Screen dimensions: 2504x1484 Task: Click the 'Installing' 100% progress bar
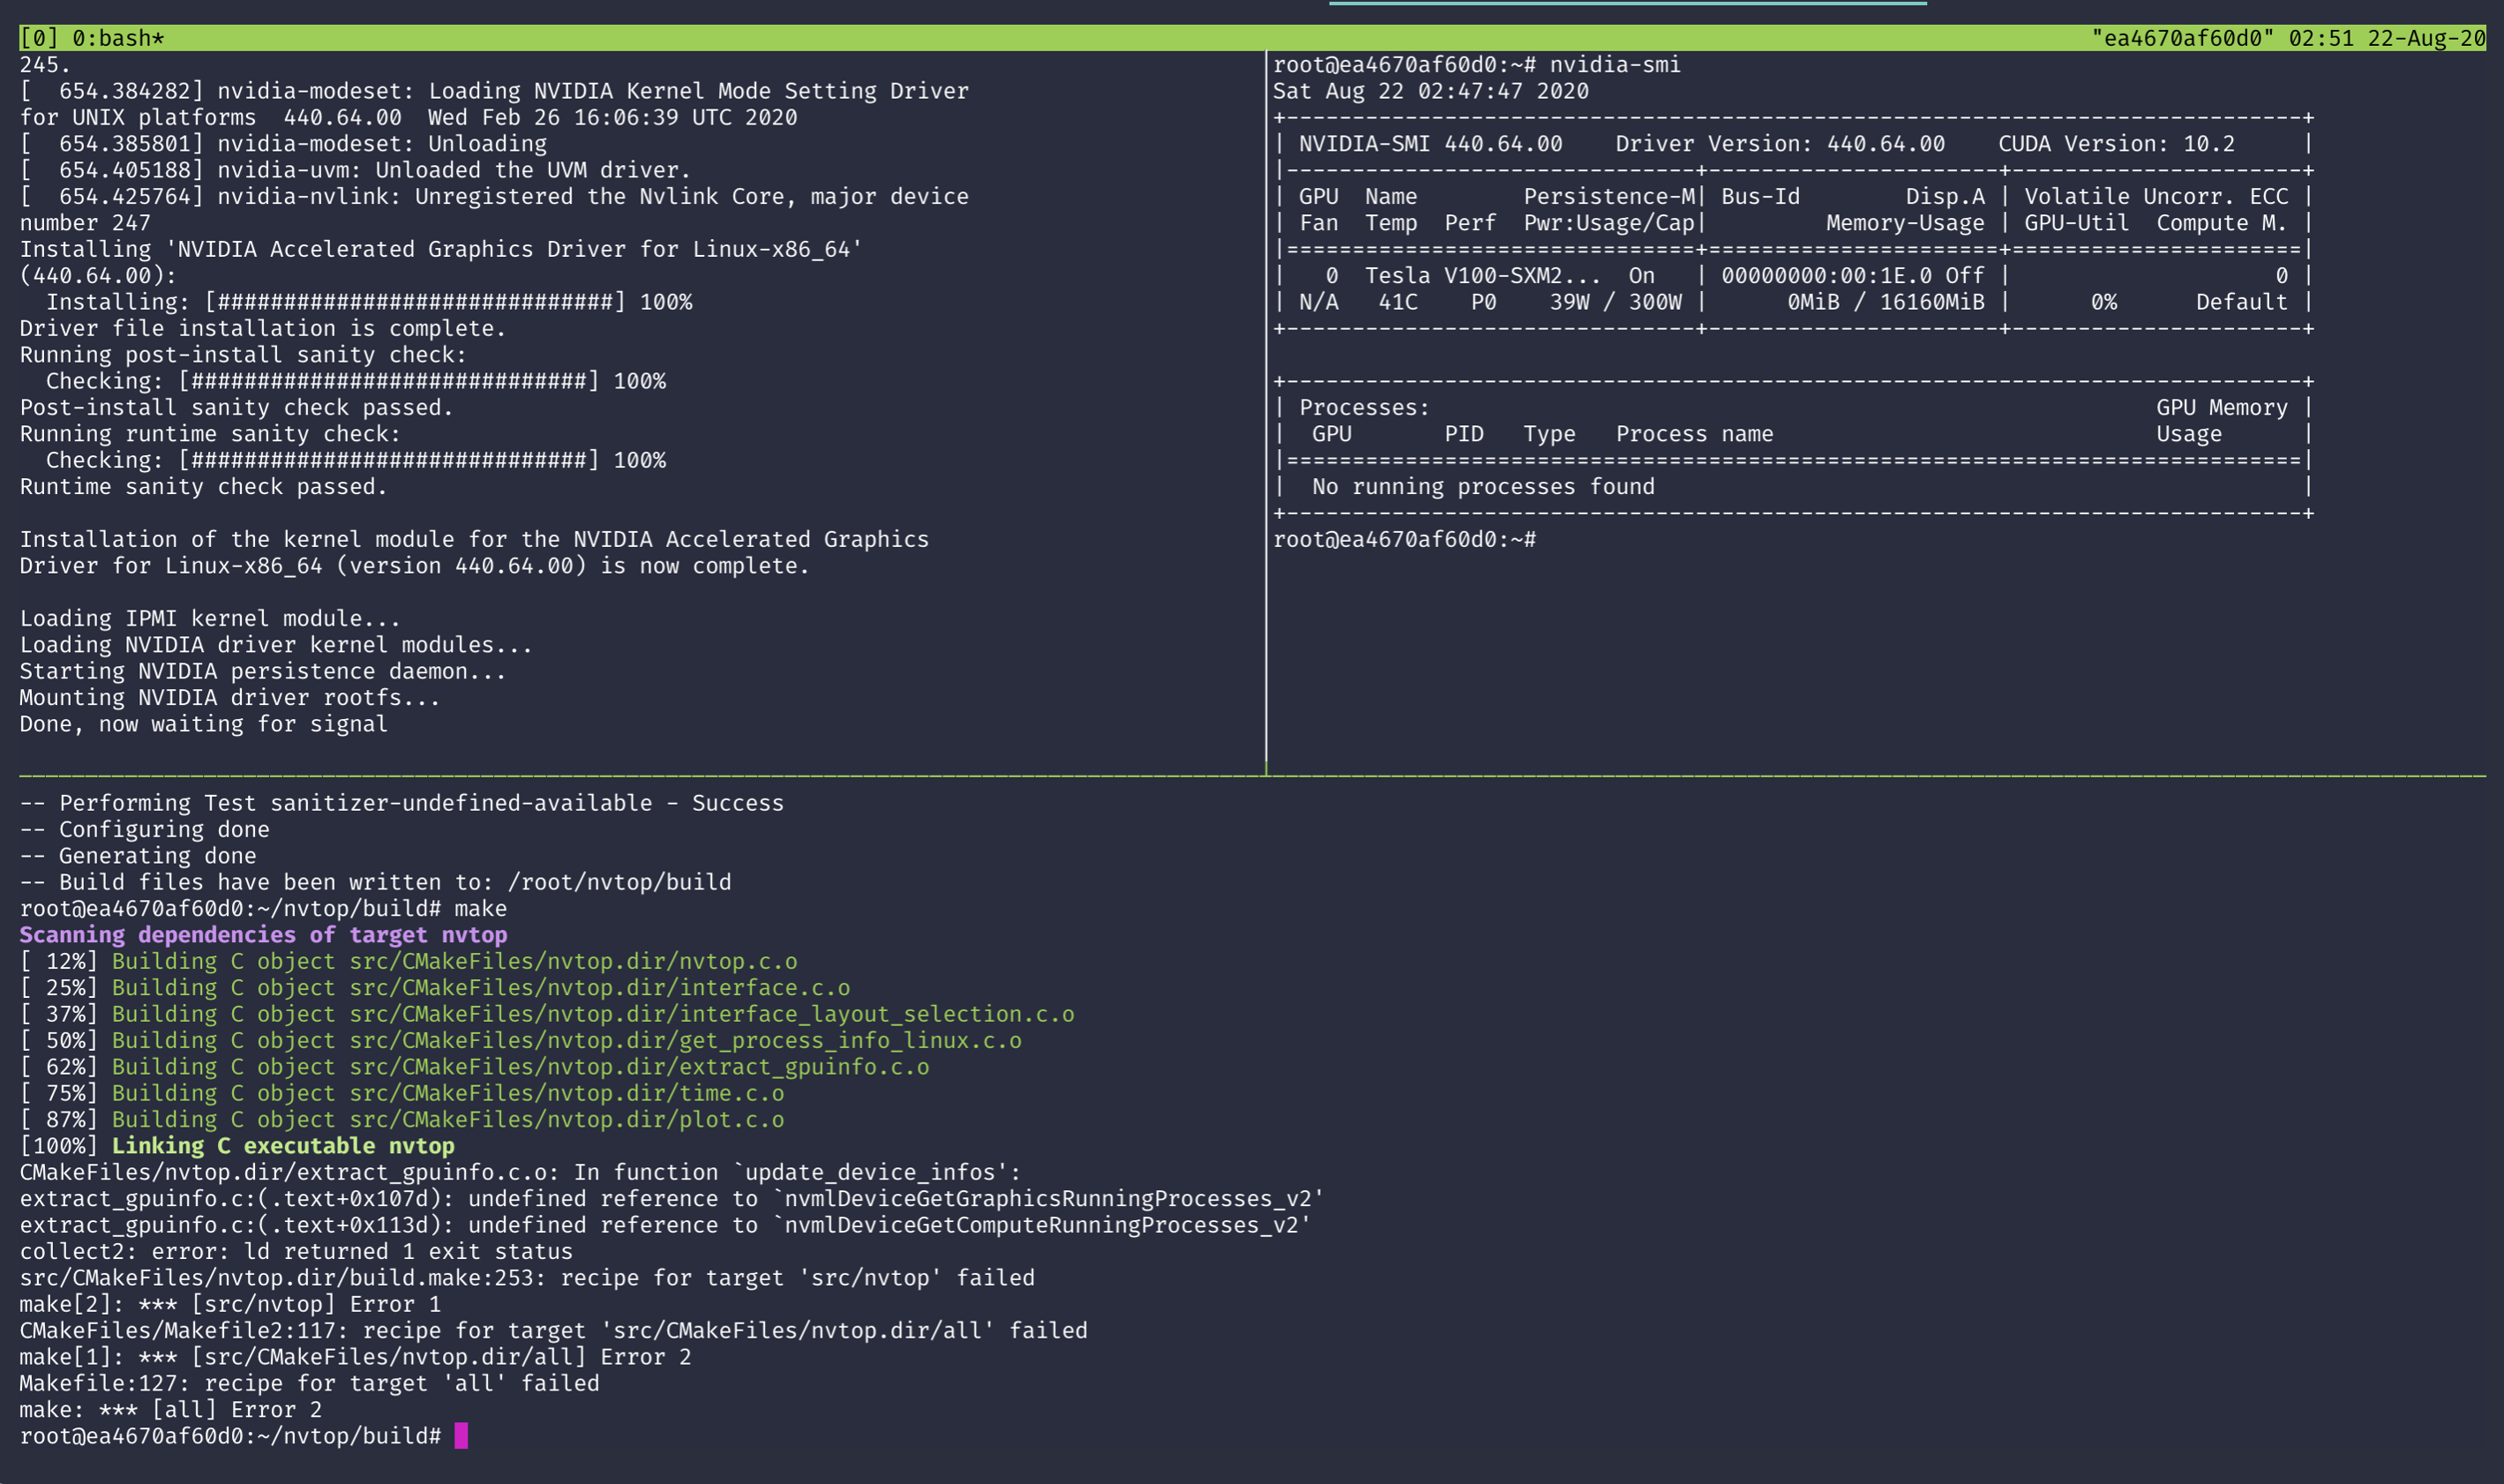[415, 302]
